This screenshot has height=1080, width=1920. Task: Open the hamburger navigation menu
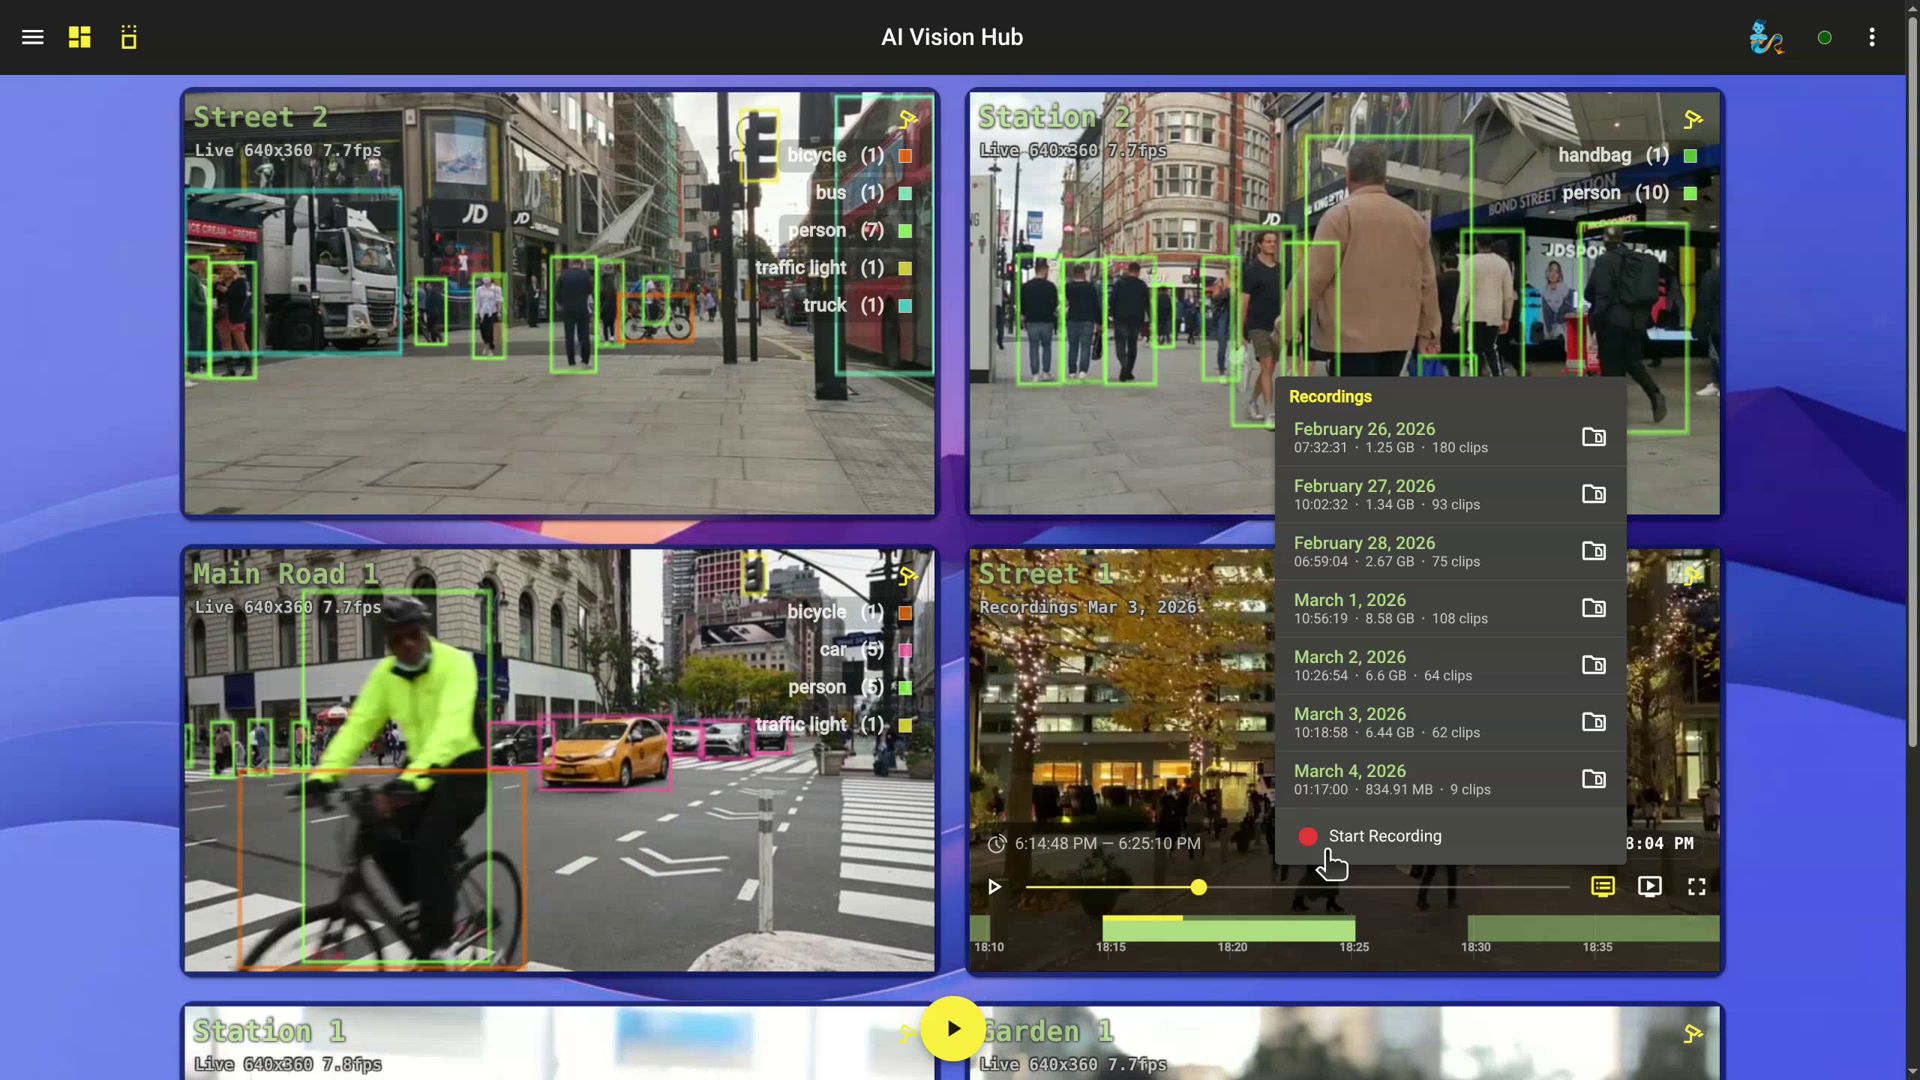[32, 37]
